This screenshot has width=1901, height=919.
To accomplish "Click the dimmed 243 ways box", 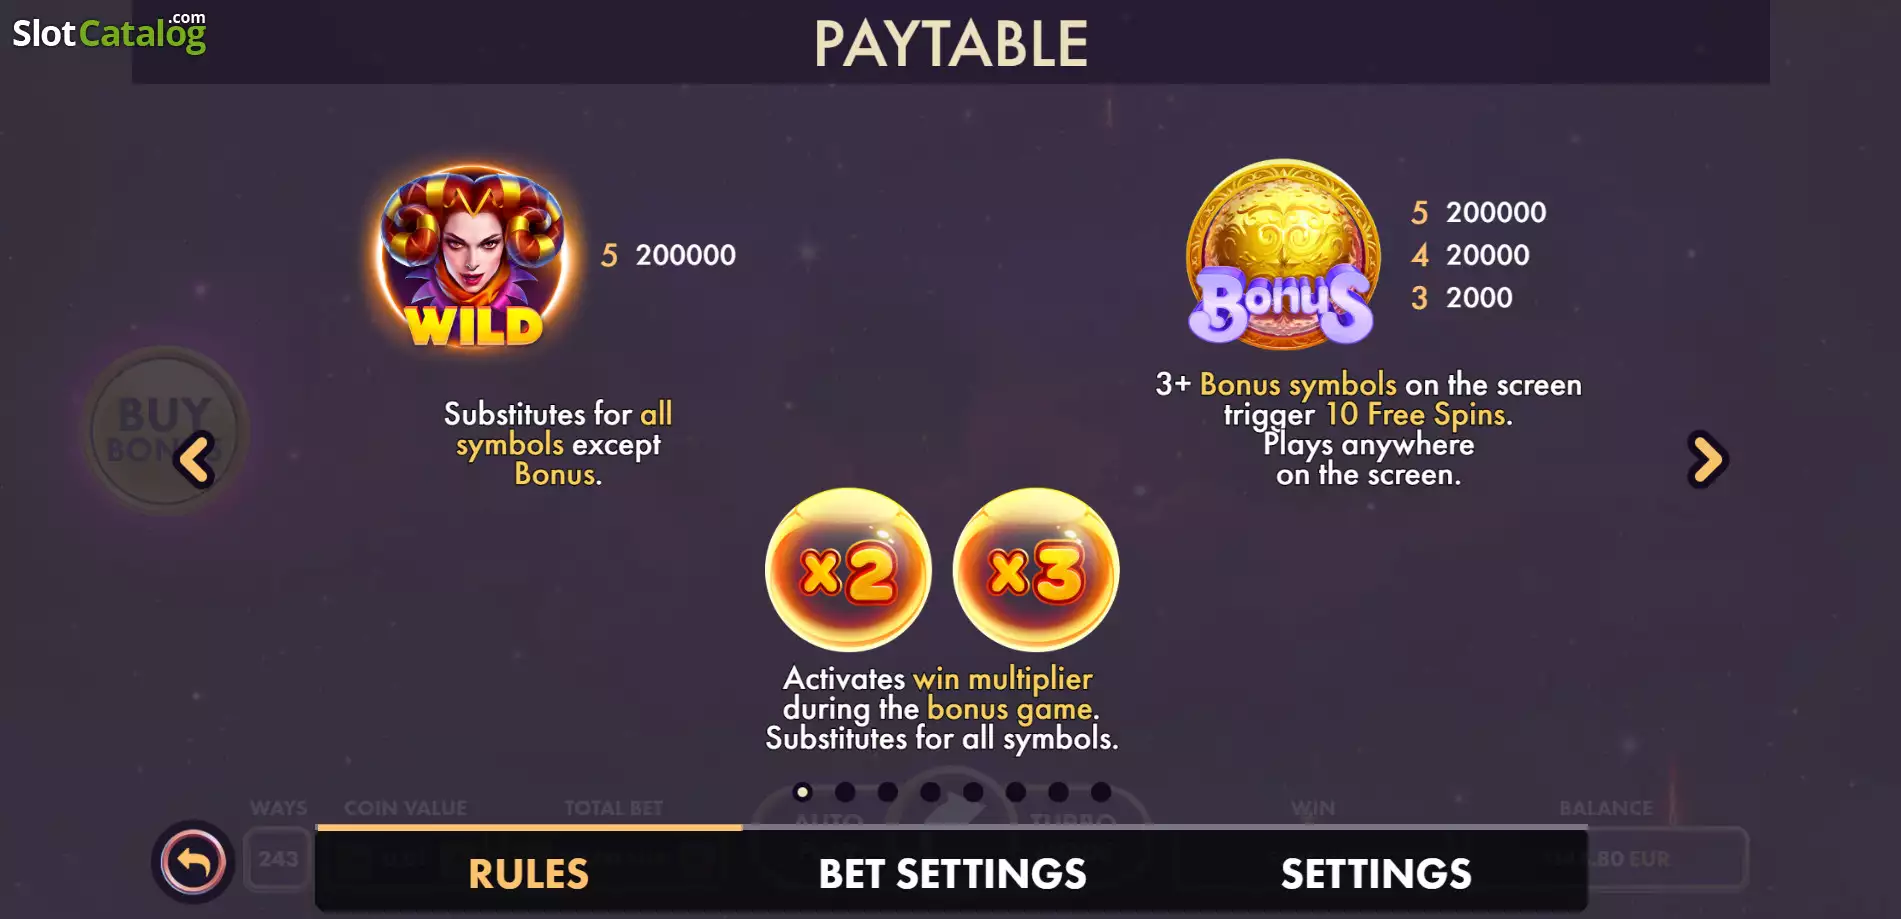I will (x=278, y=858).
